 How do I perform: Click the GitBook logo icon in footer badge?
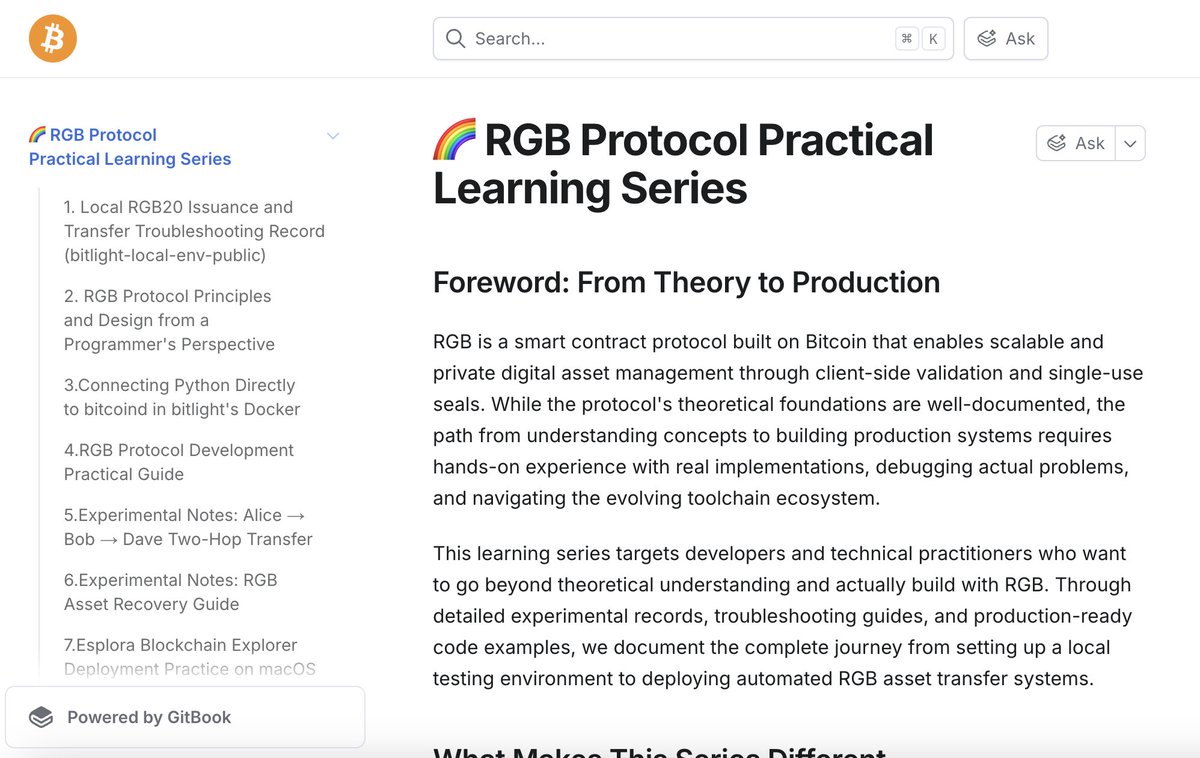click(x=41, y=717)
